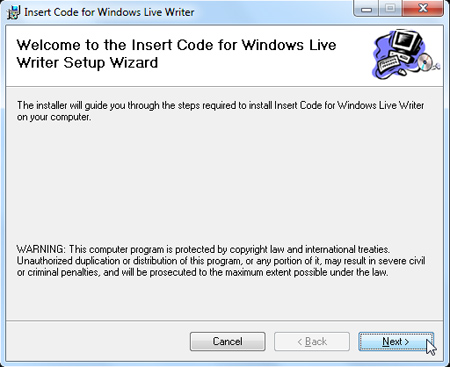Click the window title bar text

coord(109,12)
